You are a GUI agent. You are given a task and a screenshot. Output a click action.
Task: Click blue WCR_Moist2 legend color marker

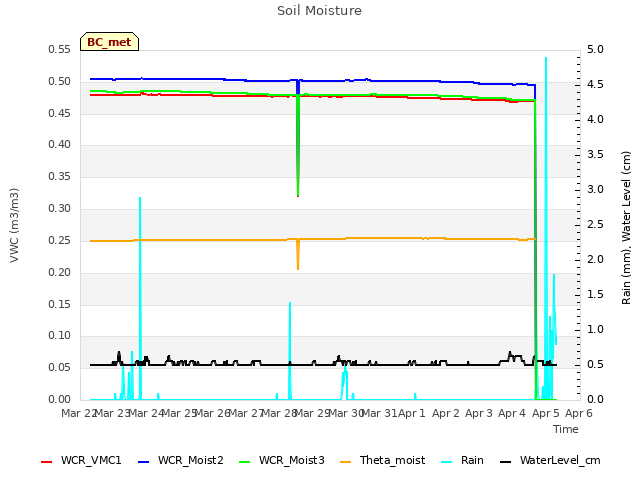[x=144, y=462]
